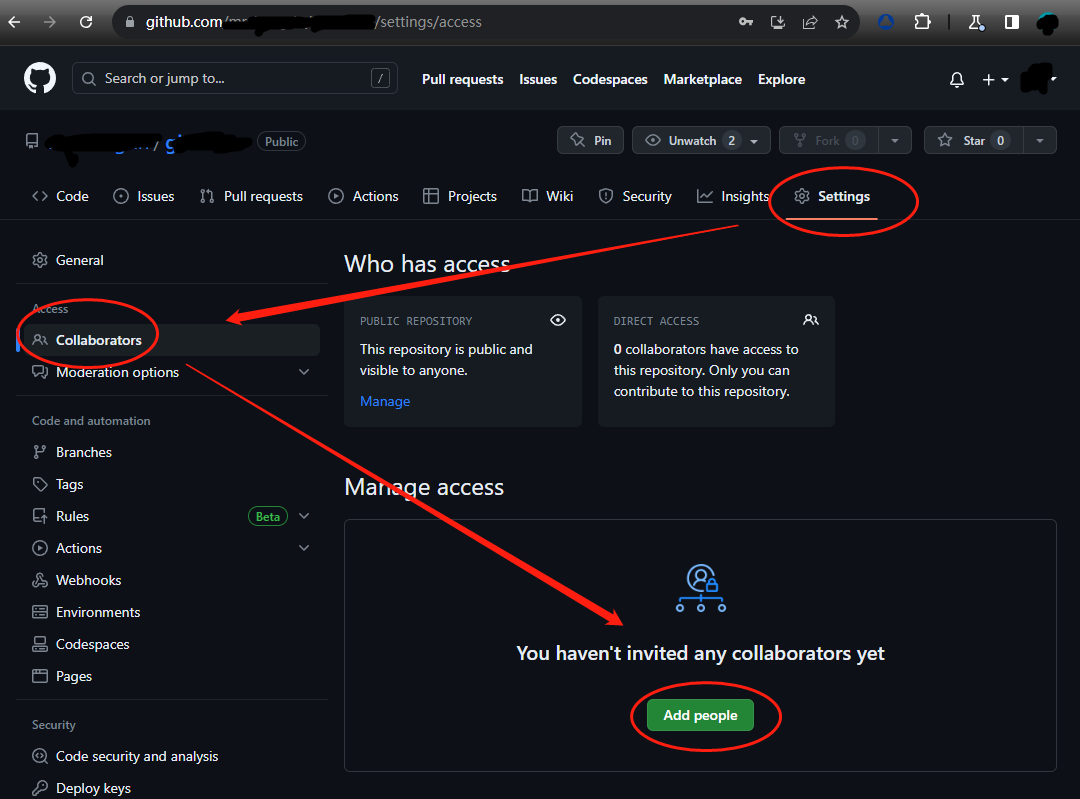This screenshot has height=799, width=1080.
Task: Click the eye icon in Public repository card
Action: point(558,320)
